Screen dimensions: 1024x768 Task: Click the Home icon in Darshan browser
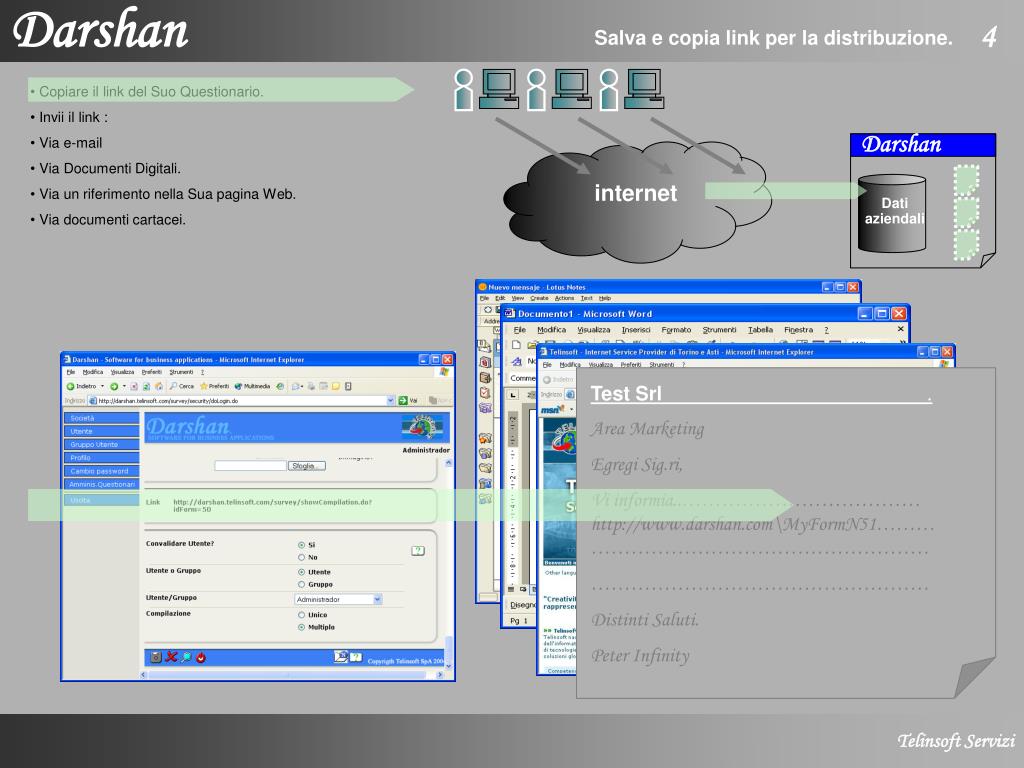(x=159, y=386)
